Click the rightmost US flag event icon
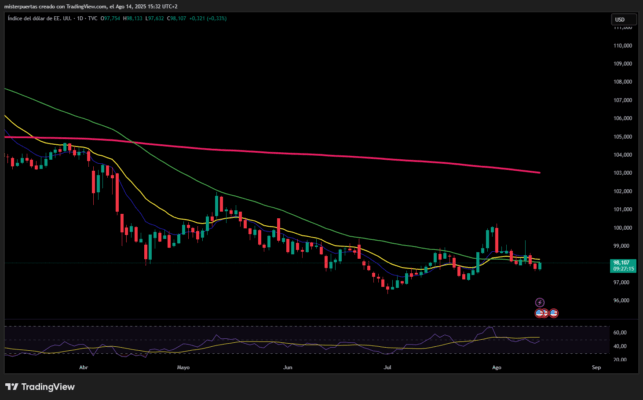643x400 pixels. point(554,313)
